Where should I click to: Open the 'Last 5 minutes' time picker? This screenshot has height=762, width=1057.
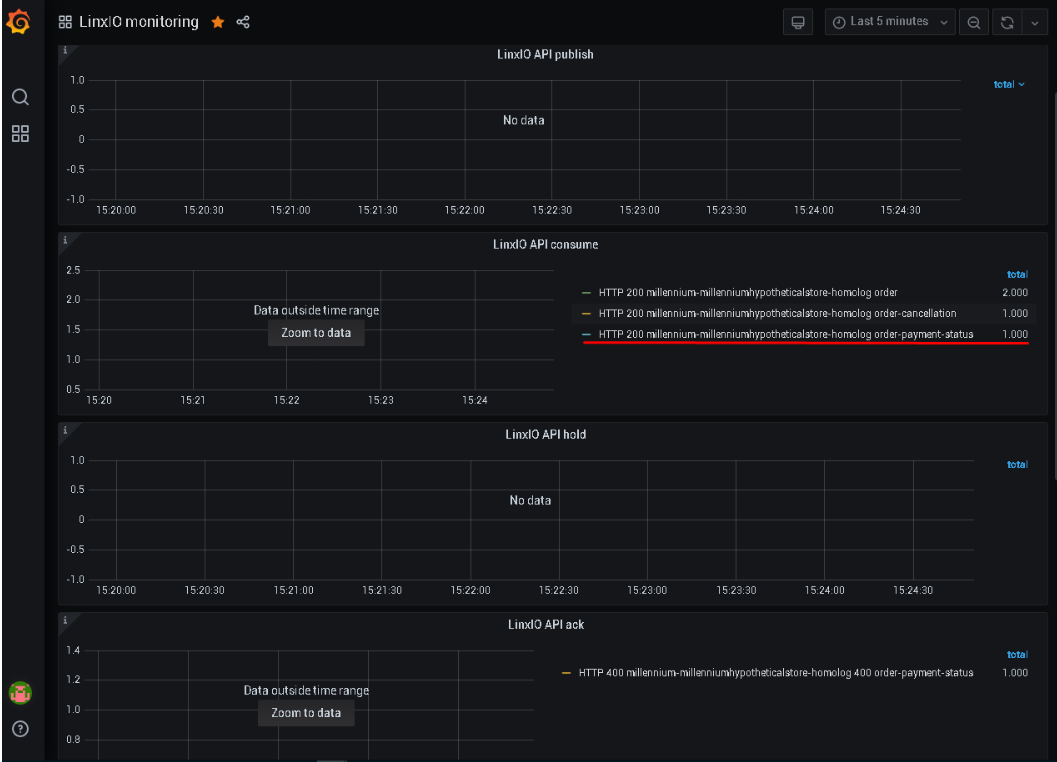coord(890,22)
